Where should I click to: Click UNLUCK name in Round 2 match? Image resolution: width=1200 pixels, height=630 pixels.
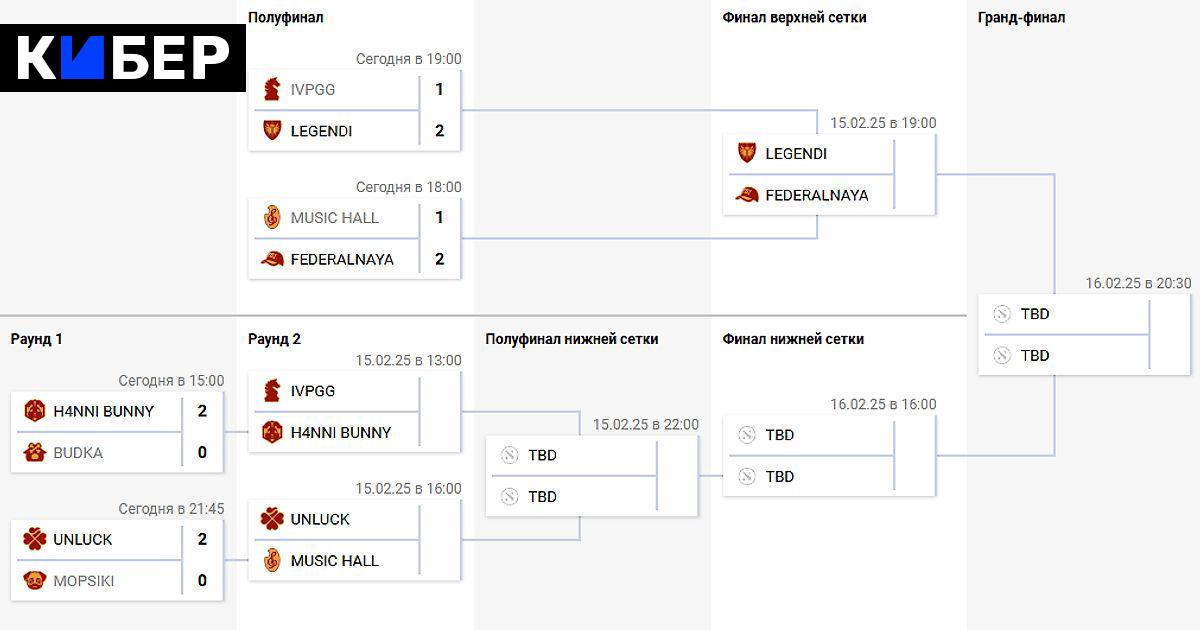[320, 520]
